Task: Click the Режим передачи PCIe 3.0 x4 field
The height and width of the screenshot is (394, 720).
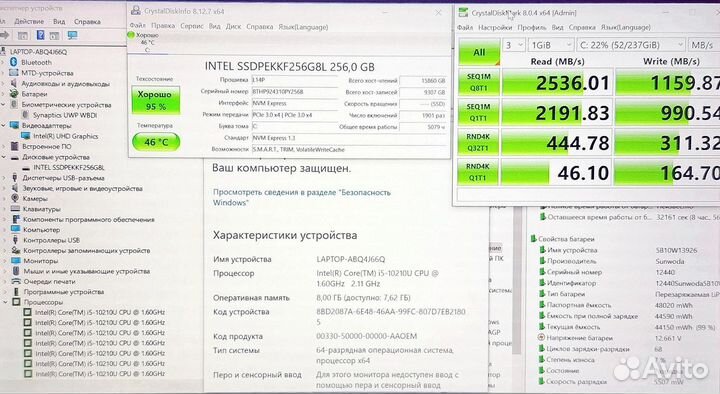Action: 294,115
